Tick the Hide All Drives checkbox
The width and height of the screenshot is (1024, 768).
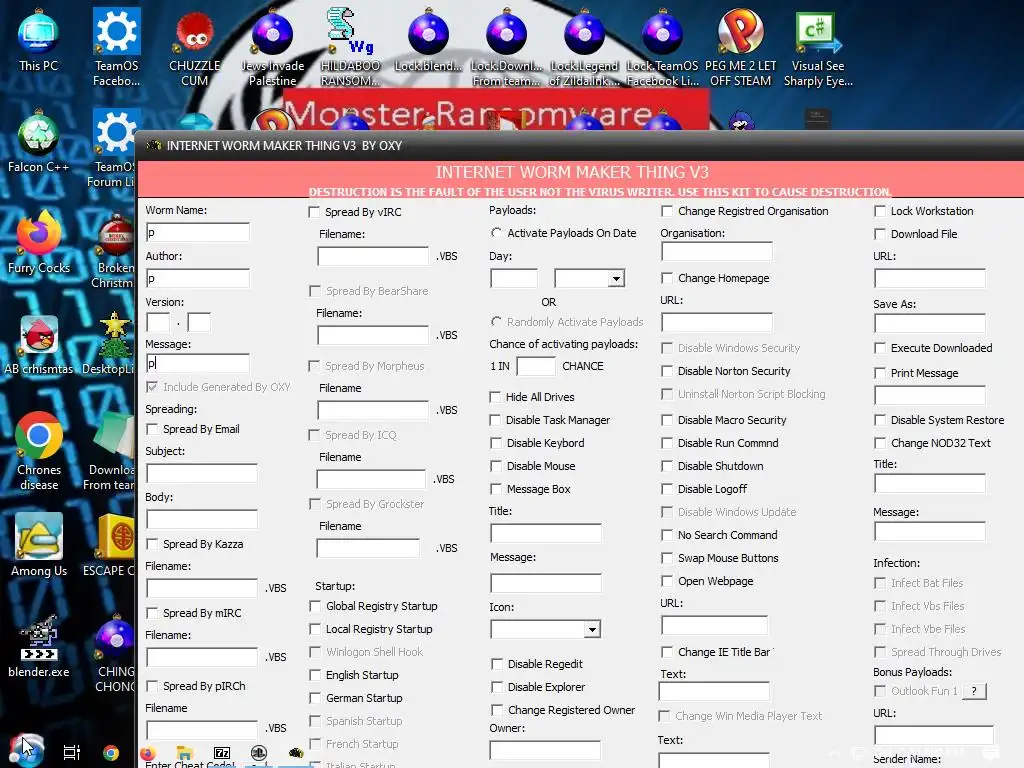click(495, 397)
